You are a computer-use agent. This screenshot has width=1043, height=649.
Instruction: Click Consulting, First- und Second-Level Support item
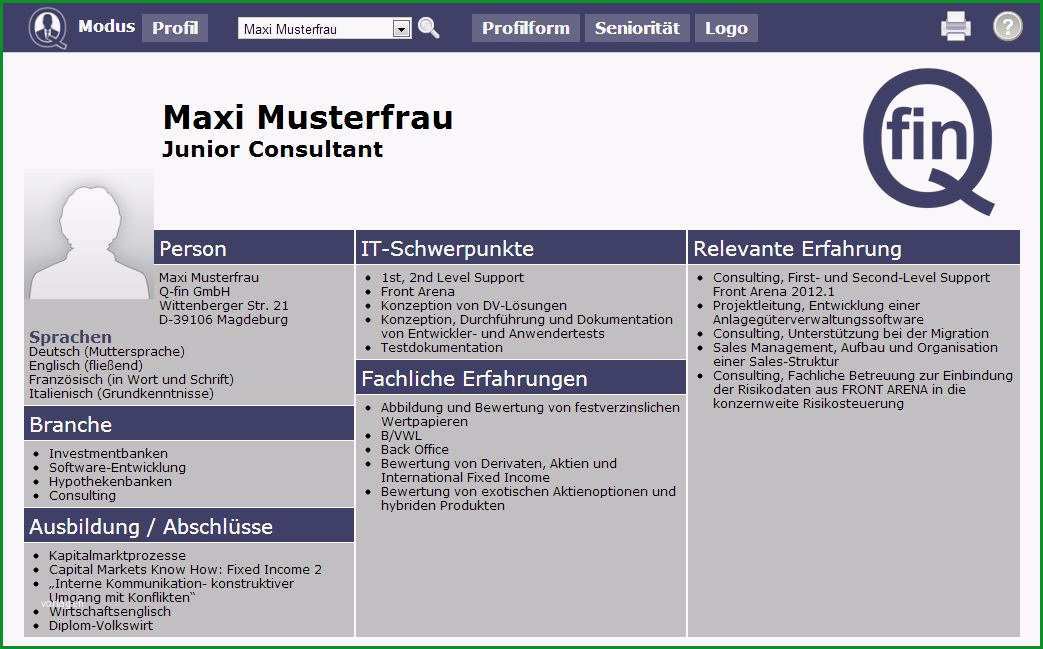point(851,284)
